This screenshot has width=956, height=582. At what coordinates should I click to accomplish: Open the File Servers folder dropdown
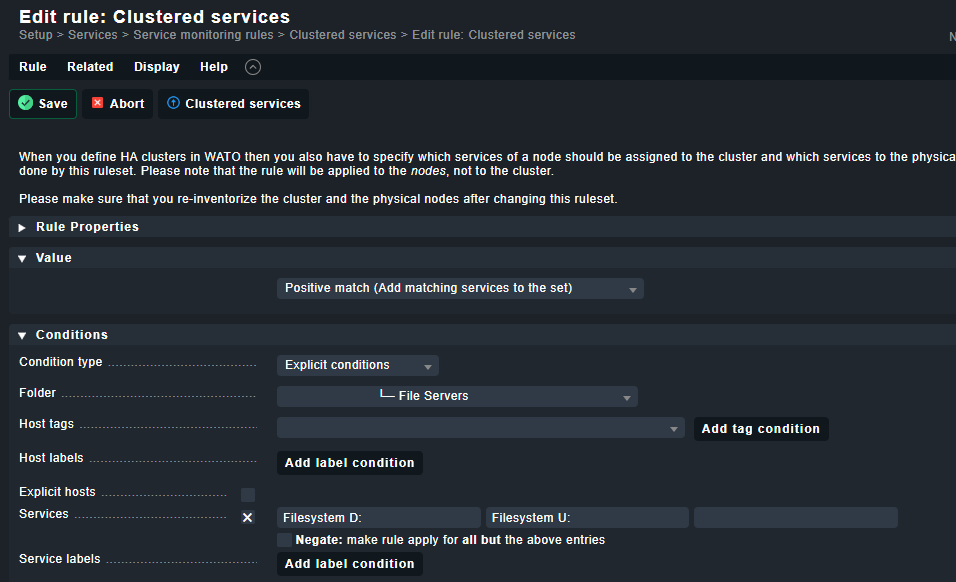point(456,396)
